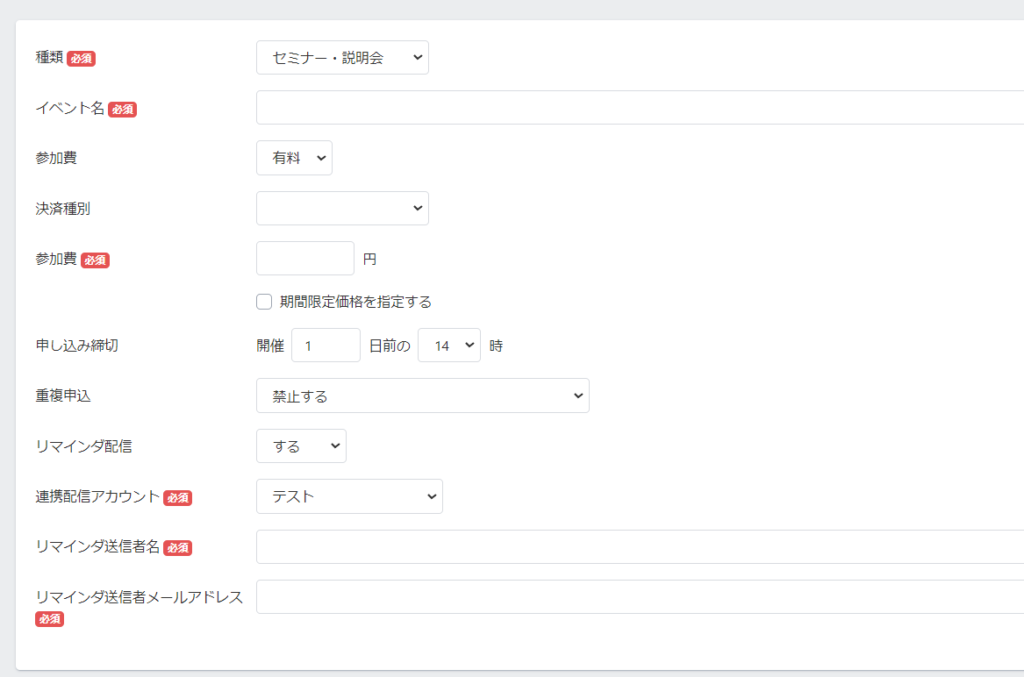
Task: Click the リマインダ配信 label
Action: [84, 446]
